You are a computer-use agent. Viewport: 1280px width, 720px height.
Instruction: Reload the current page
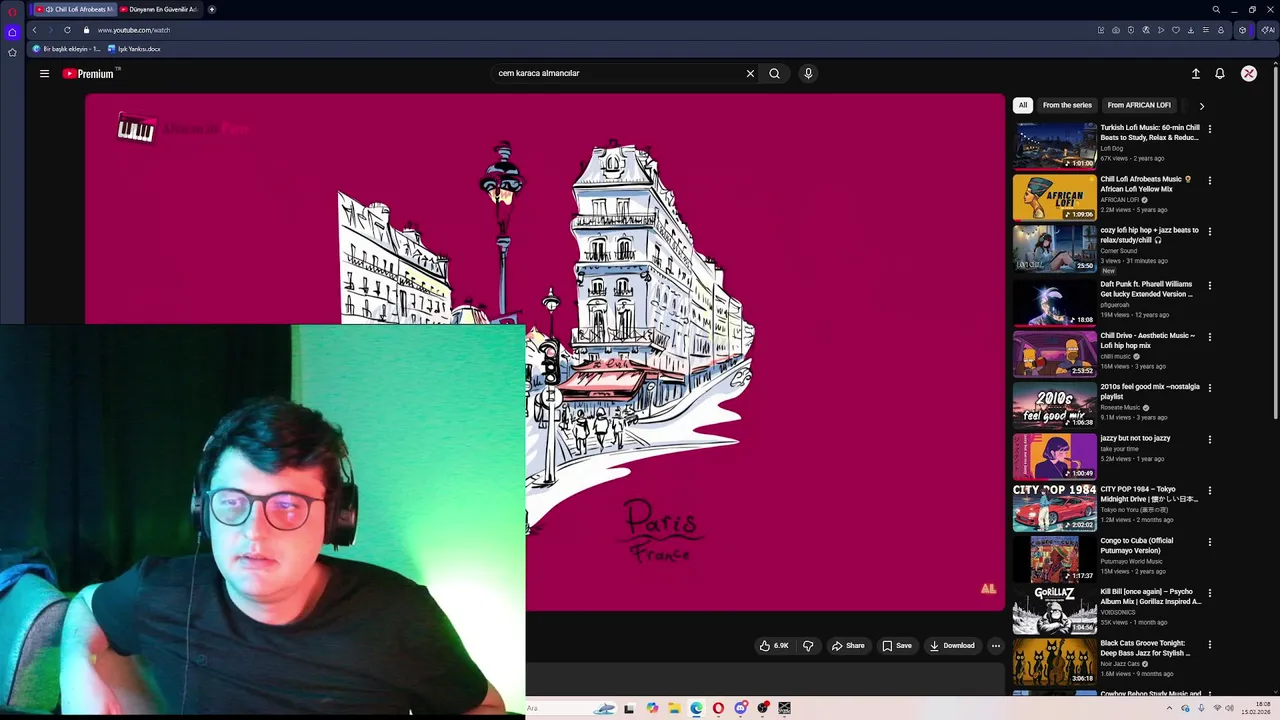point(67,30)
